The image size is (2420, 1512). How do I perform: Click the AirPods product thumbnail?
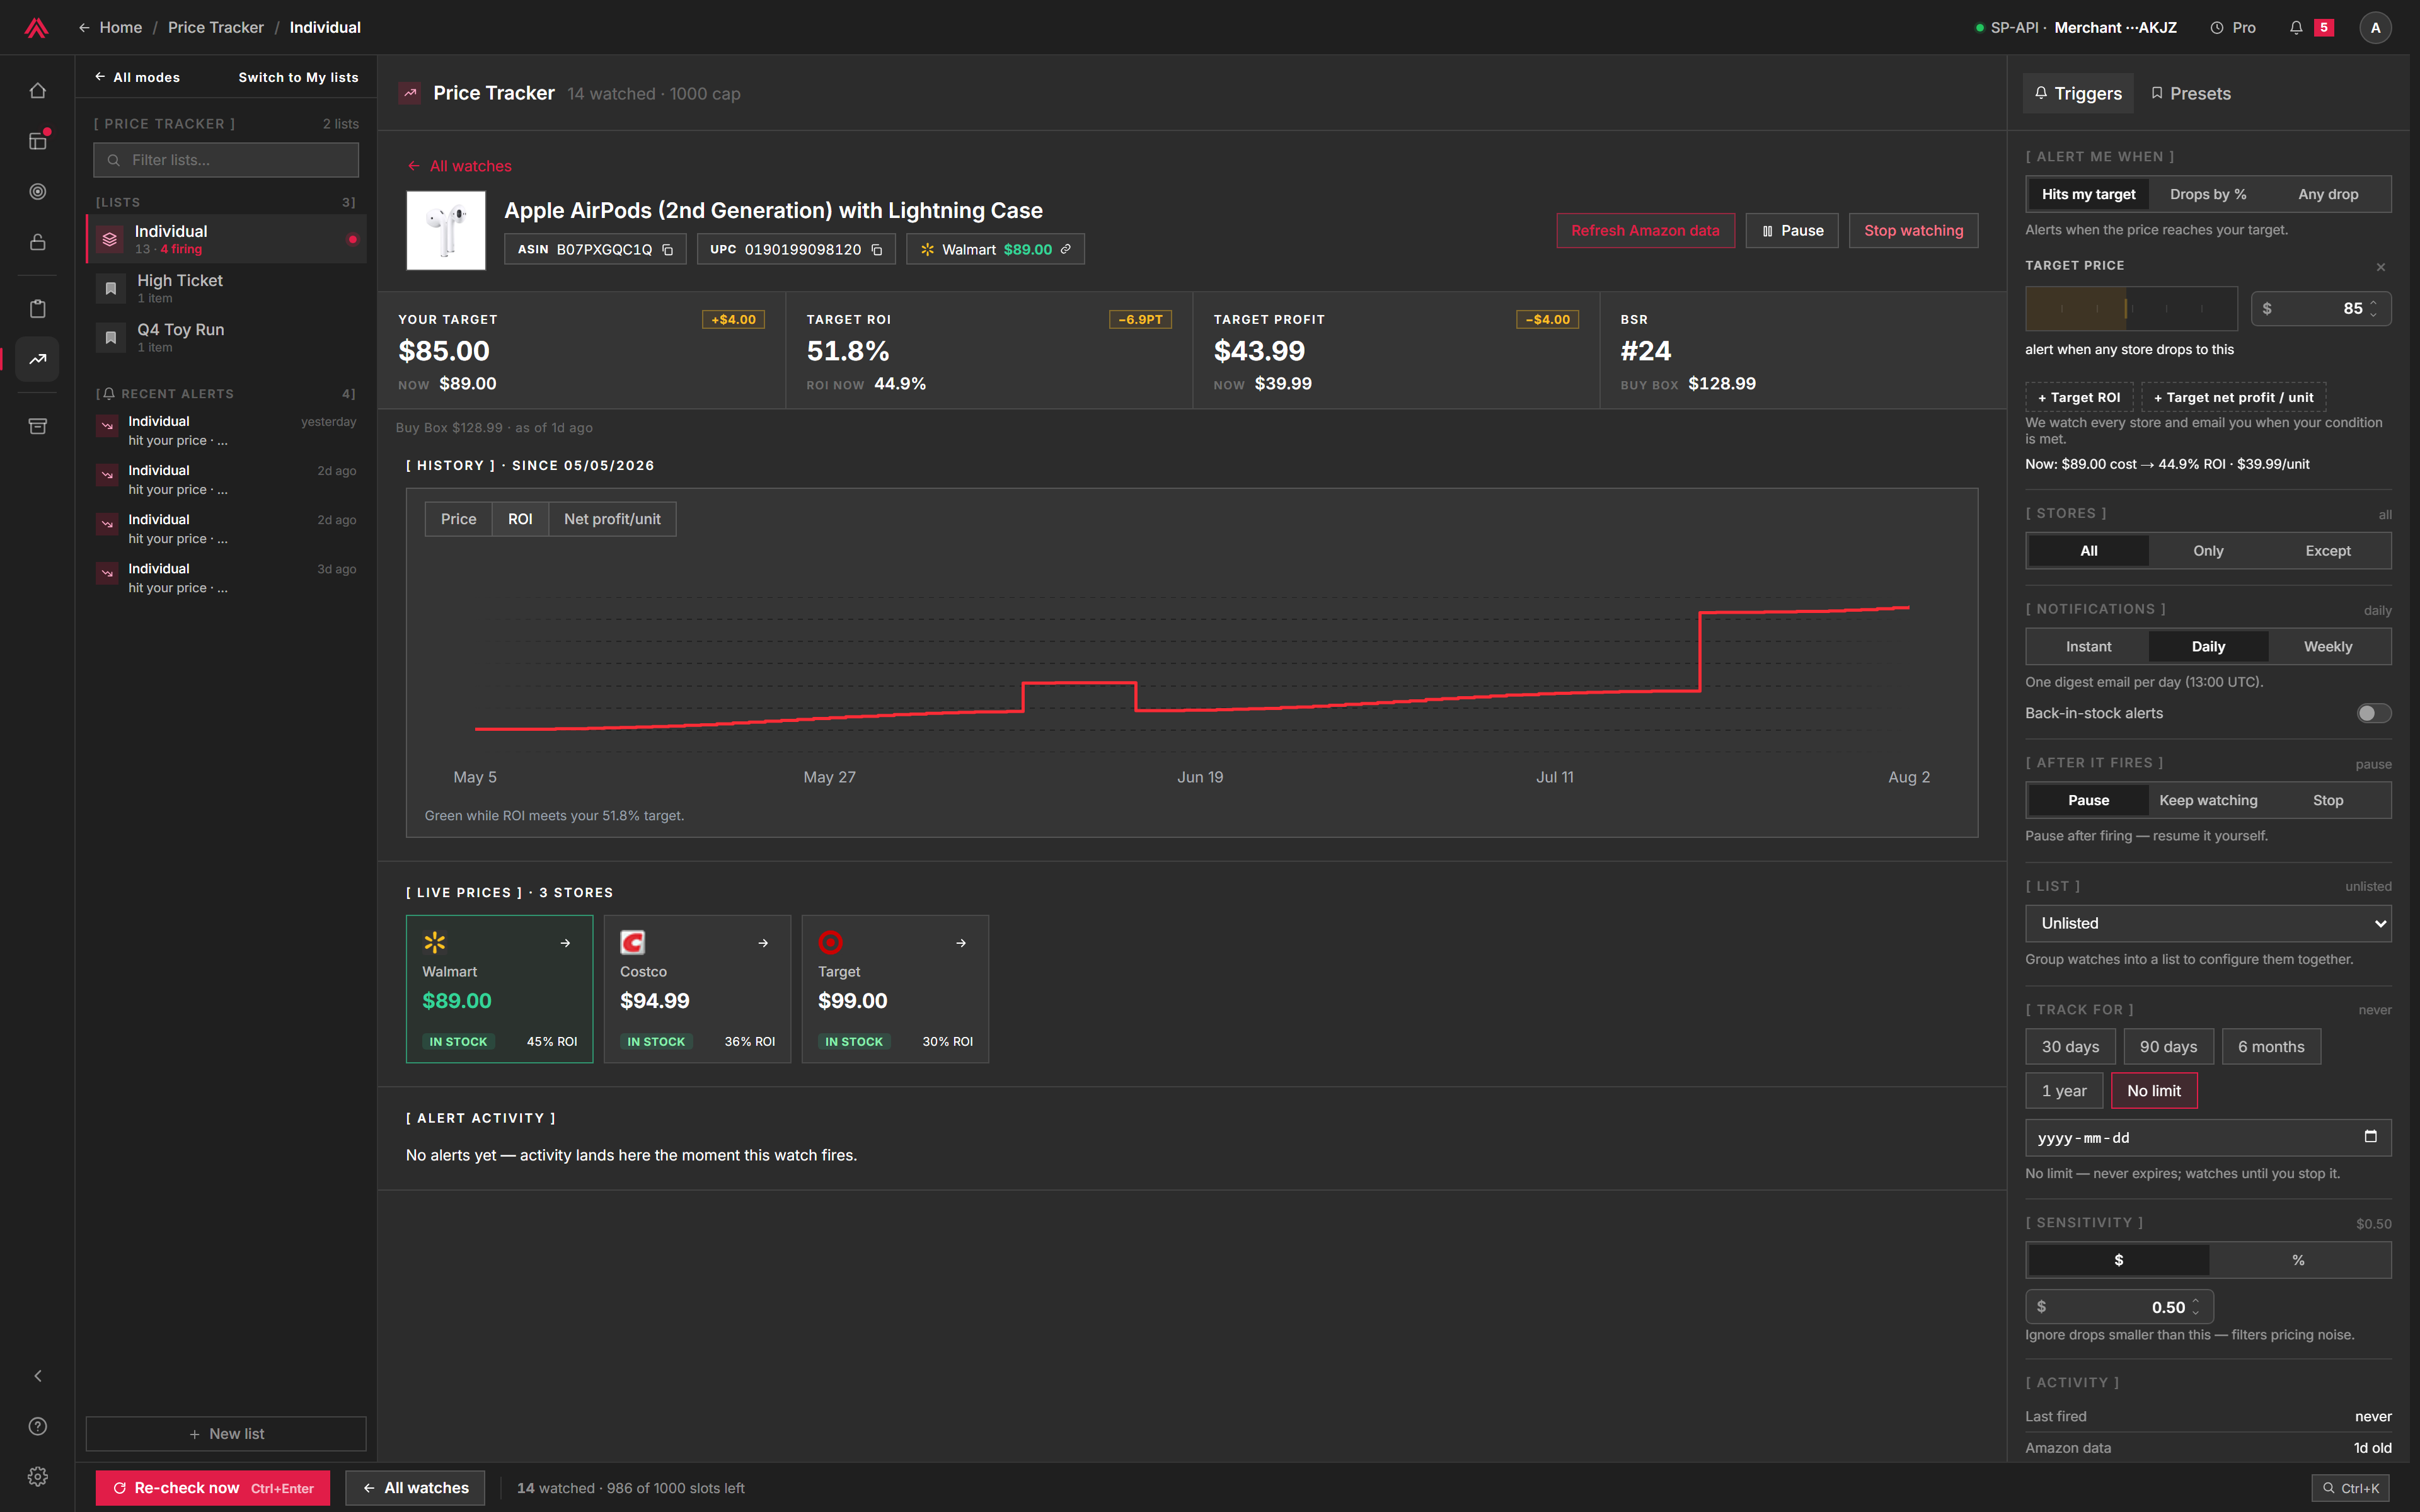446,230
